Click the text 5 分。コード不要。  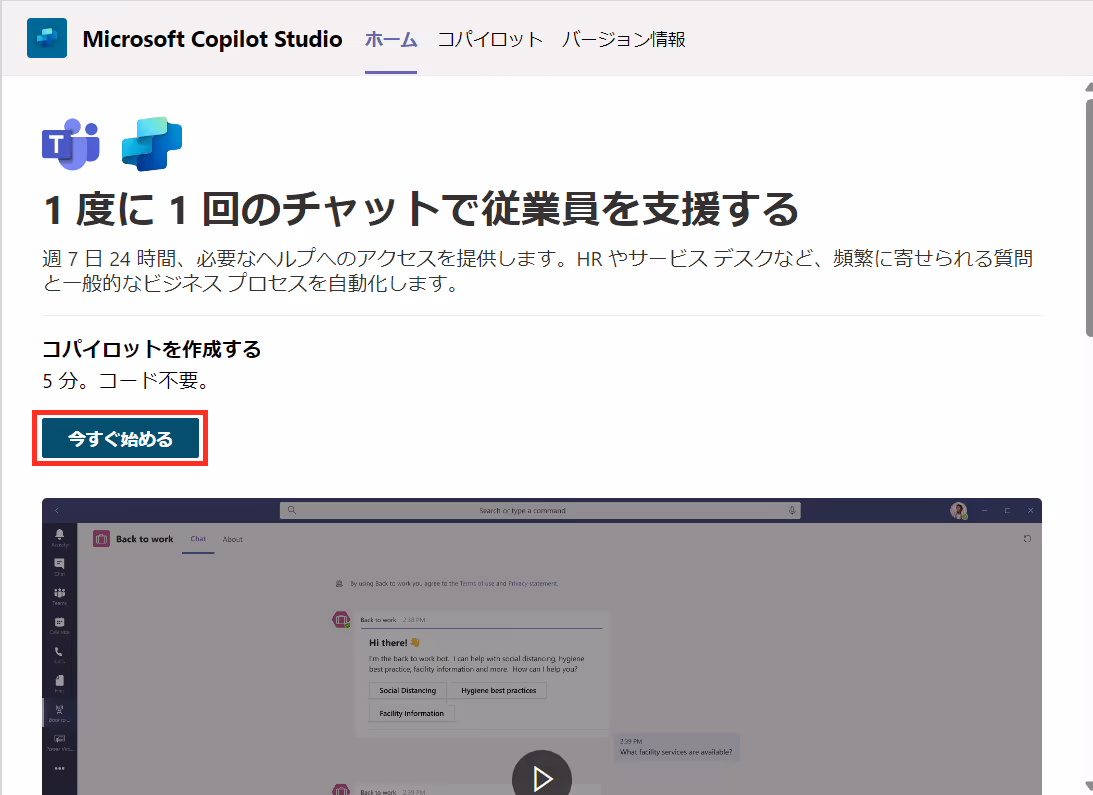(x=125, y=381)
